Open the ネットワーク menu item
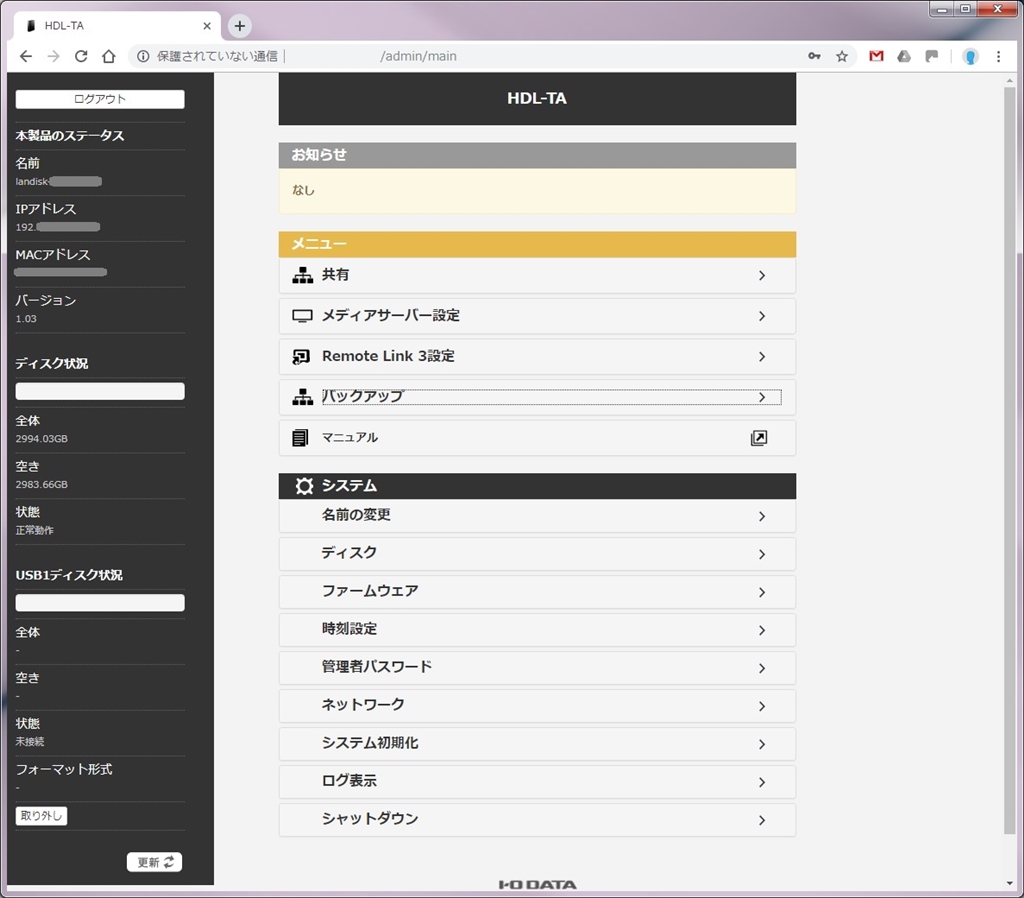Screen dimensions: 1024x898 point(537,706)
